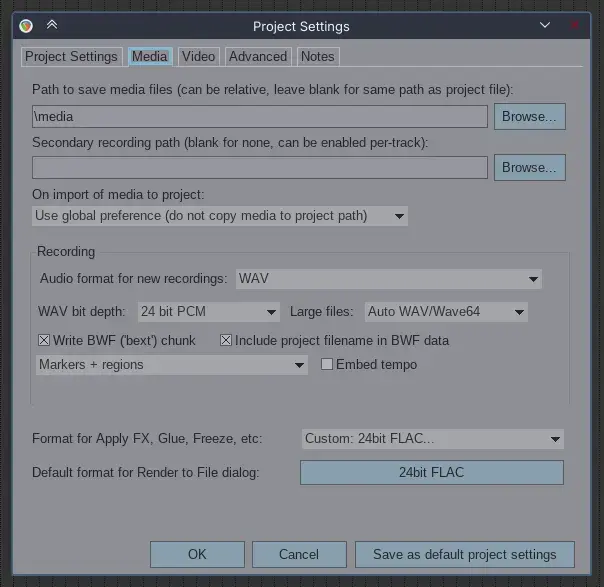Open the Audio format for new recordings dropdown
This screenshot has width=604, height=587.
(388, 278)
